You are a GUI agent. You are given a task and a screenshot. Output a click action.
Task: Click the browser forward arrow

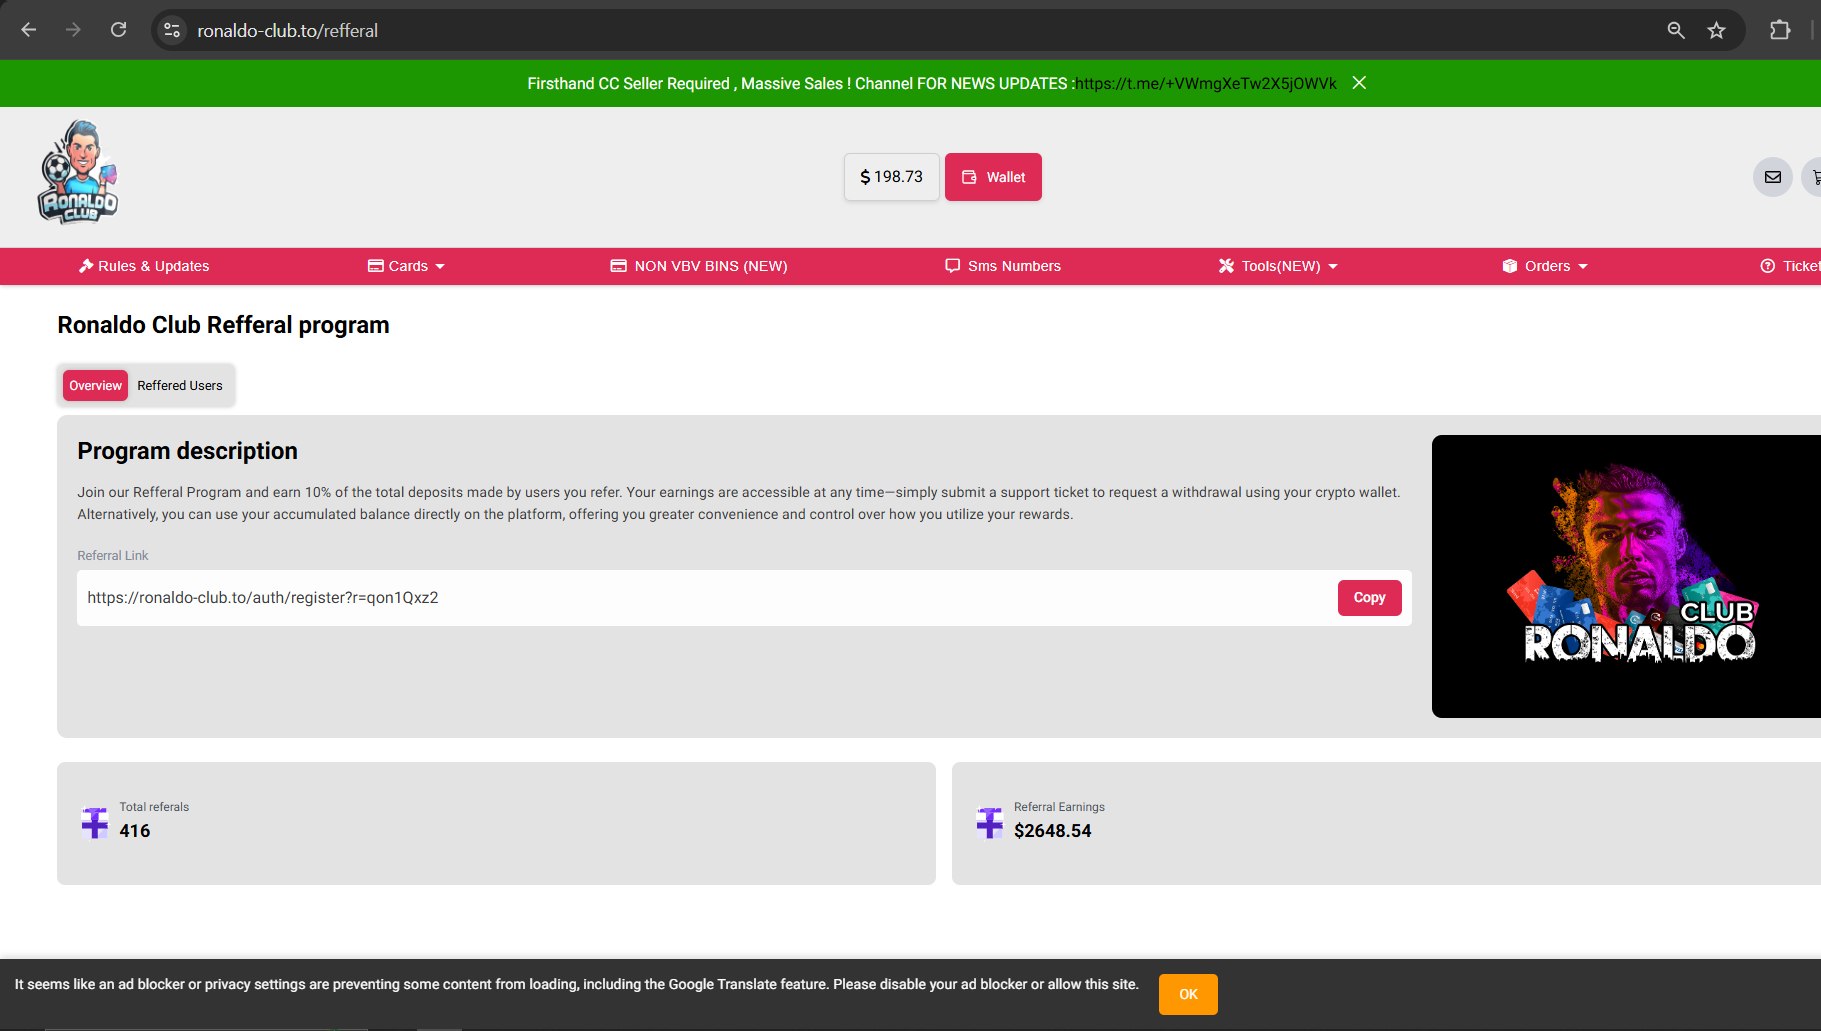[x=73, y=30]
